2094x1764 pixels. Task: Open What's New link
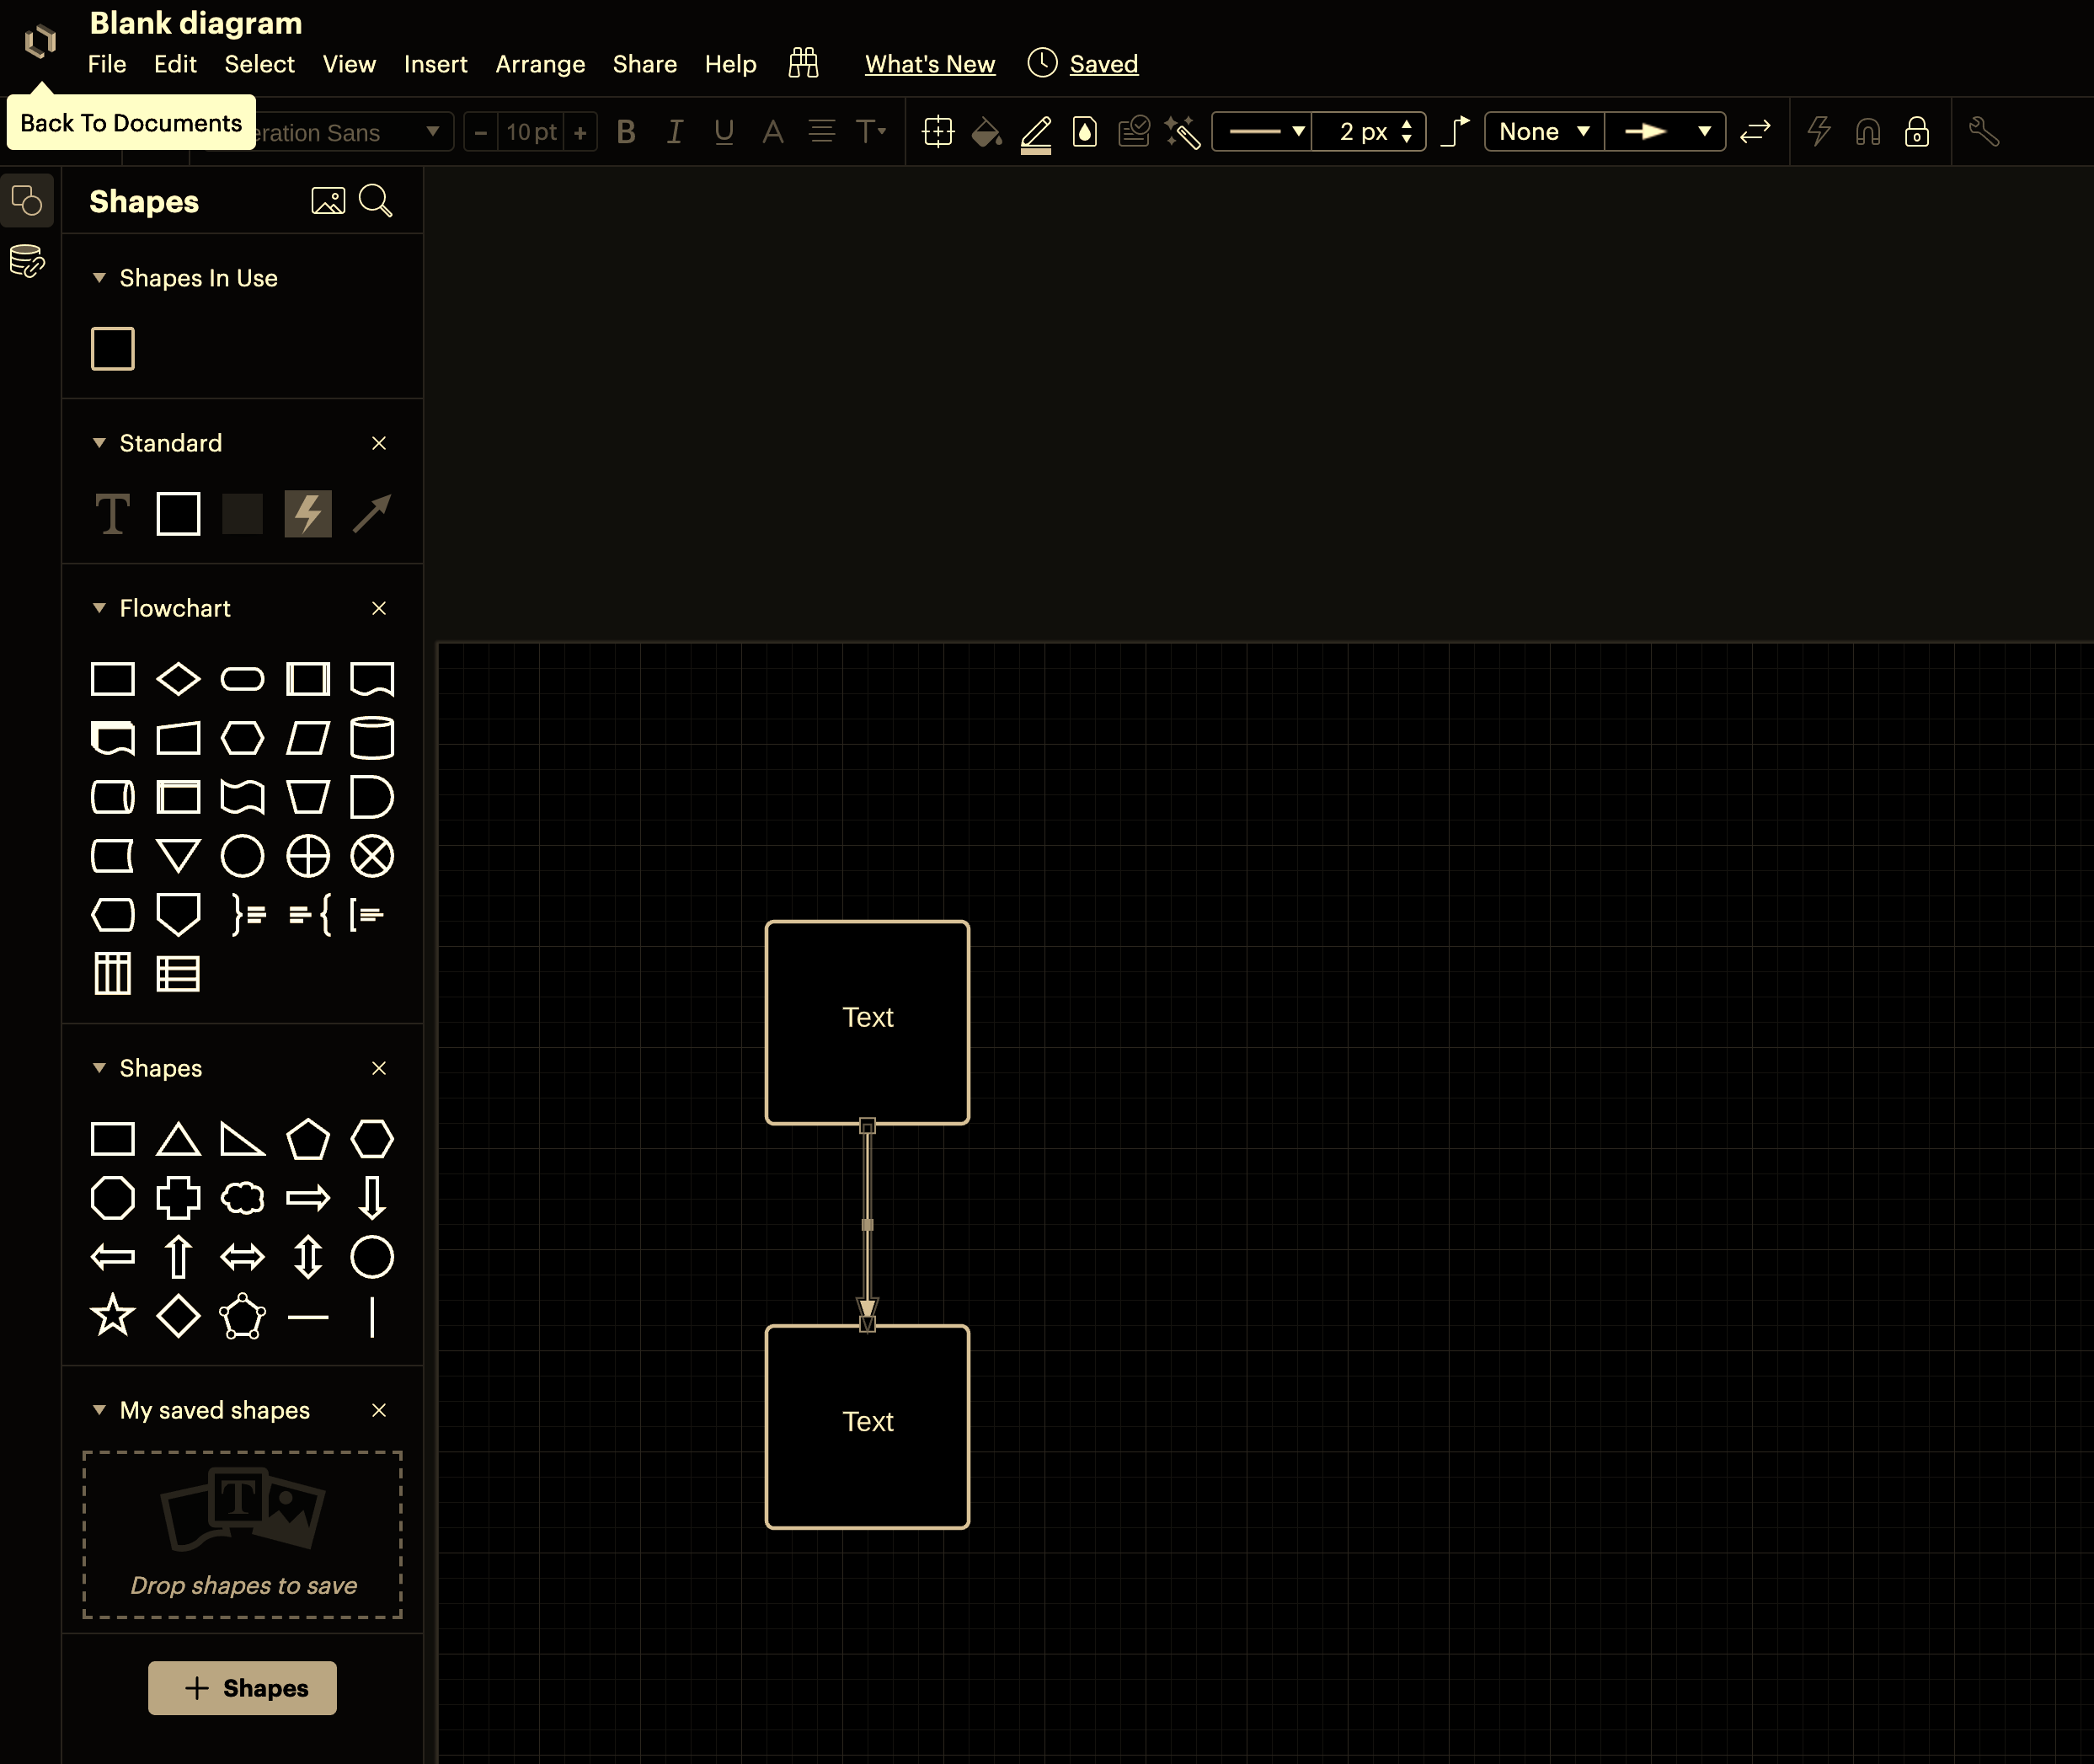pyautogui.click(x=929, y=63)
